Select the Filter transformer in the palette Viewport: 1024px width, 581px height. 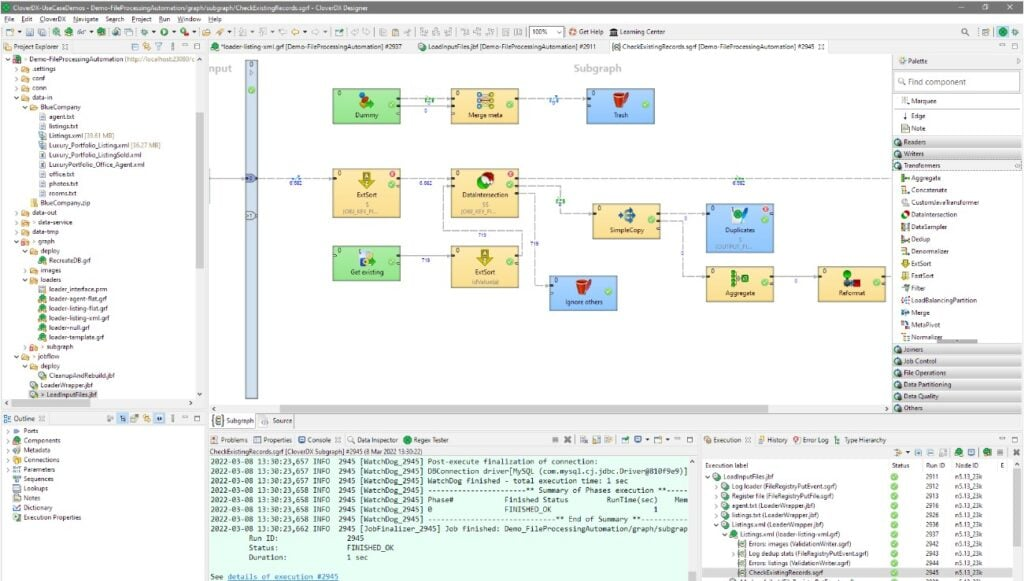[918, 287]
